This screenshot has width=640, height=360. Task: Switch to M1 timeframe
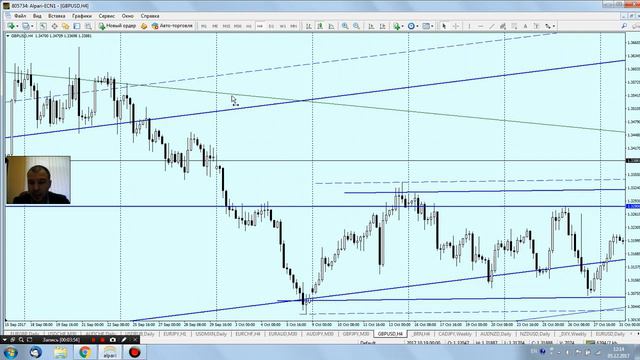tap(204, 26)
